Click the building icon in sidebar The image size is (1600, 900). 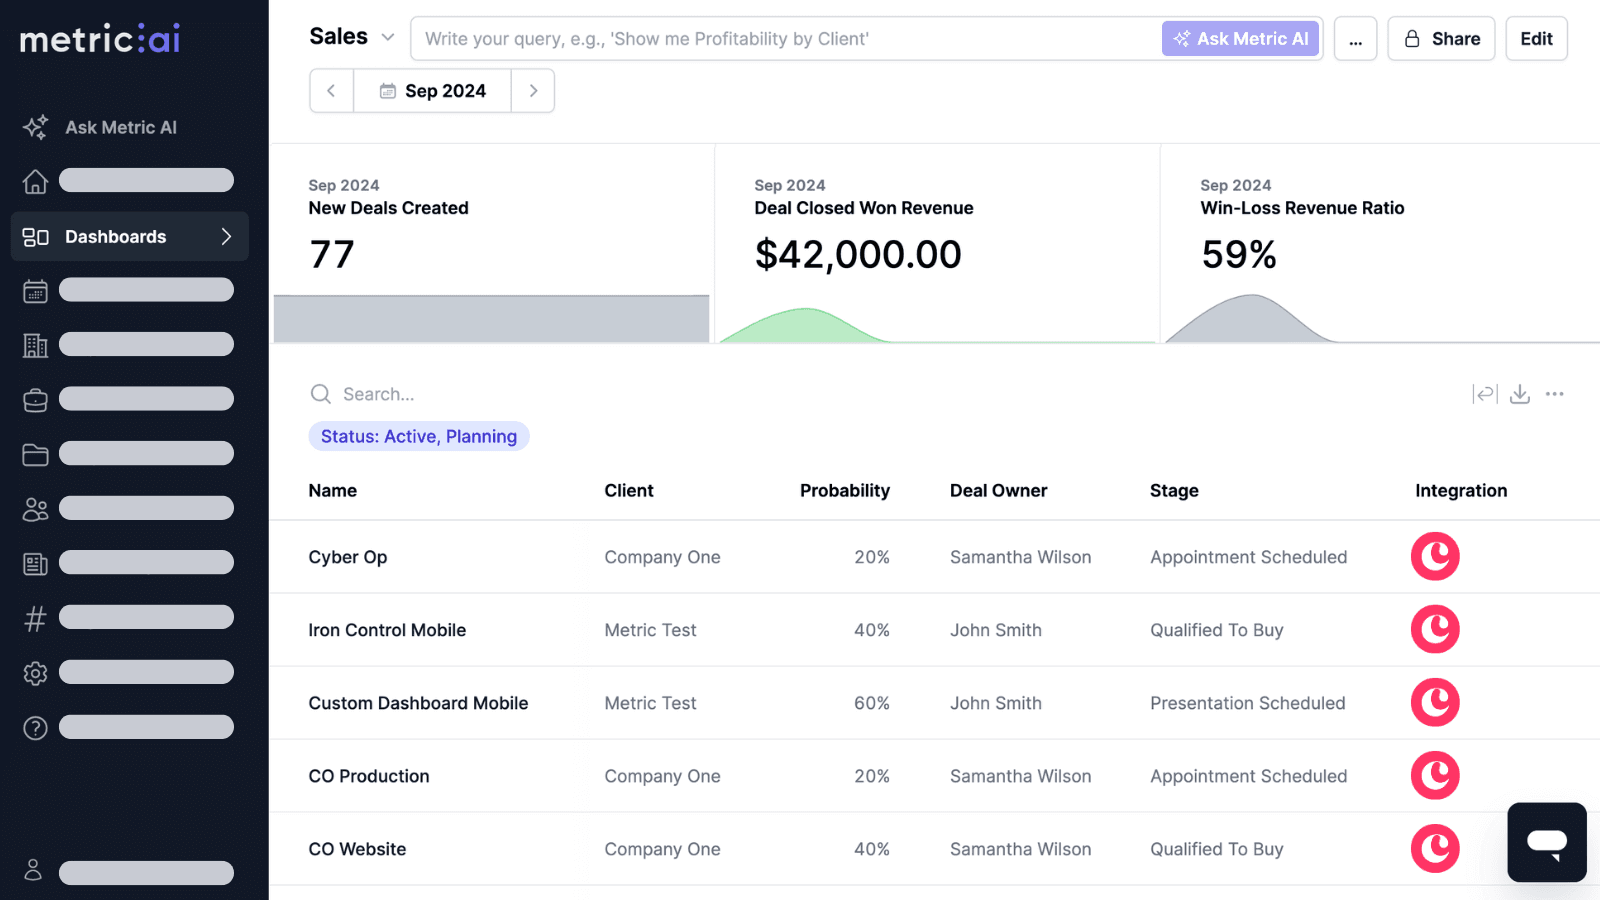[x=35, y=345]
